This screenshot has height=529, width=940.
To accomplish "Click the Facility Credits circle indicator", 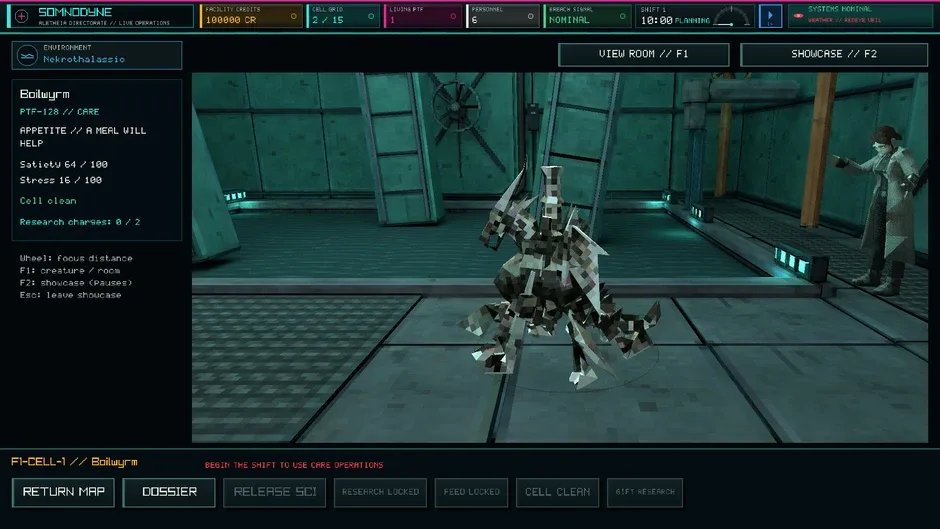I will coord(294,16).
